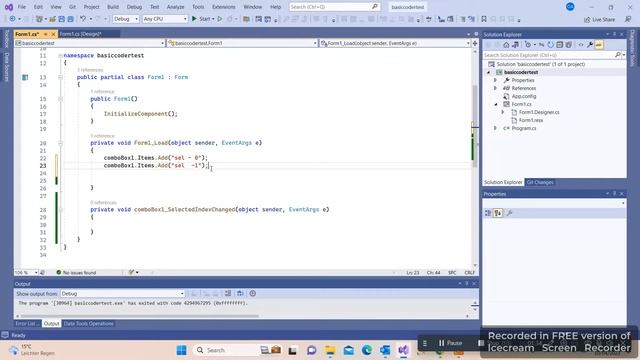This screenshot has width=640, height=360.
Task: Click the No issues found indicator
Action: pos(76,272)
